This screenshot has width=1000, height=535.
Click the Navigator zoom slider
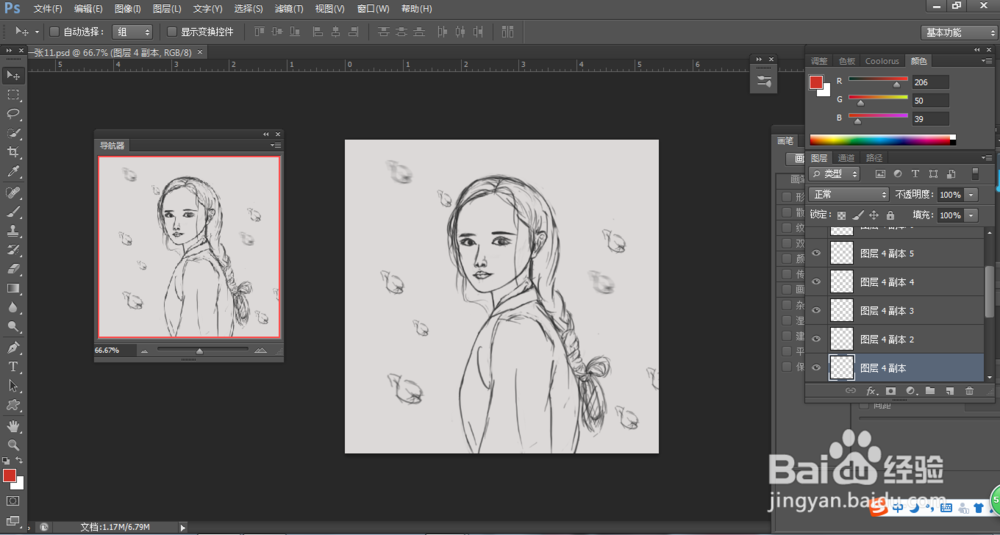click(203, 349)
